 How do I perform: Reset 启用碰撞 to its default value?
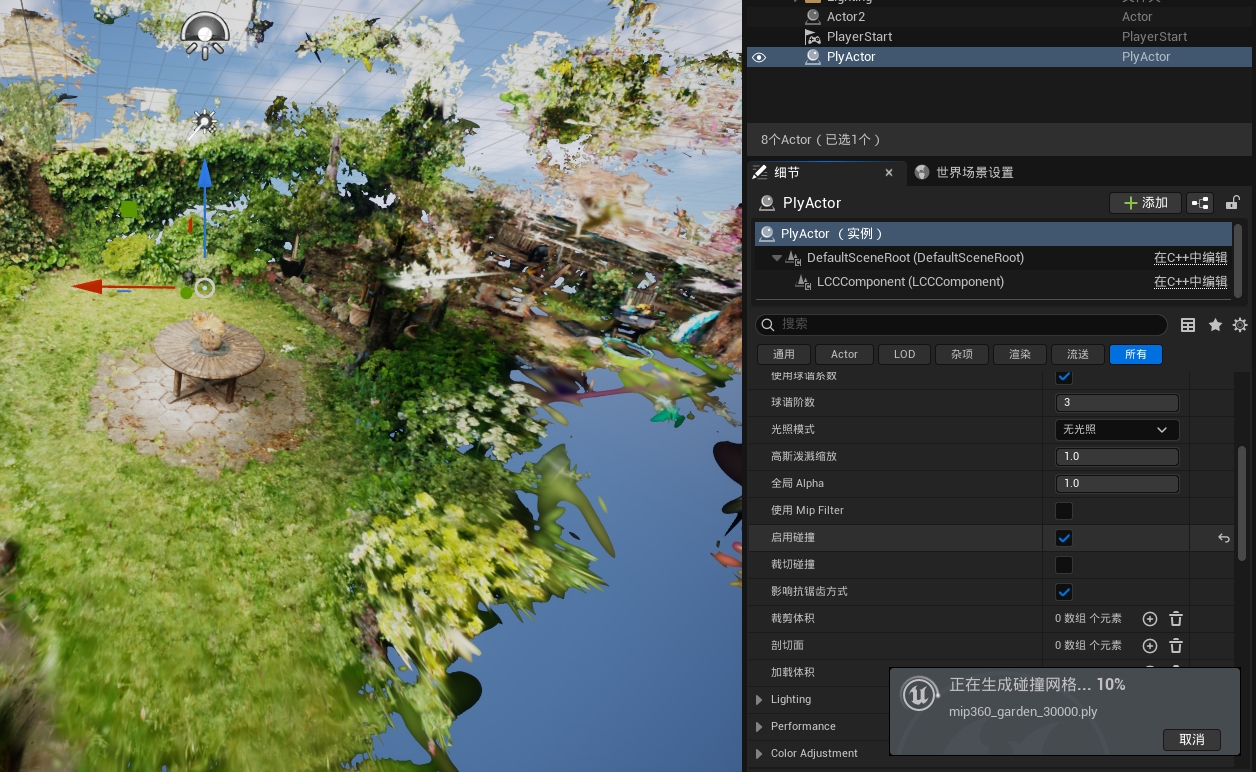1224,538
